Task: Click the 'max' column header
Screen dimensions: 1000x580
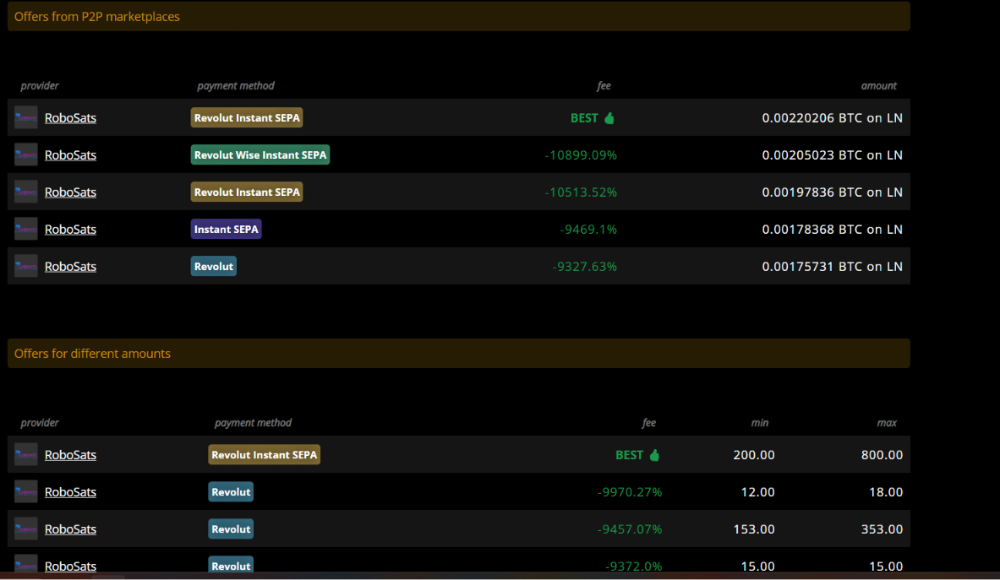Action: [887, 422]
